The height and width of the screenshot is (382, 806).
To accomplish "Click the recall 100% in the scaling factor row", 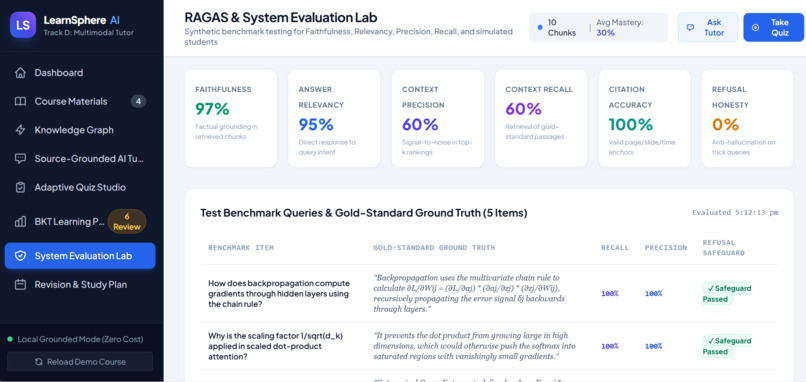I will pyautogui.click(x=610, y=346).
